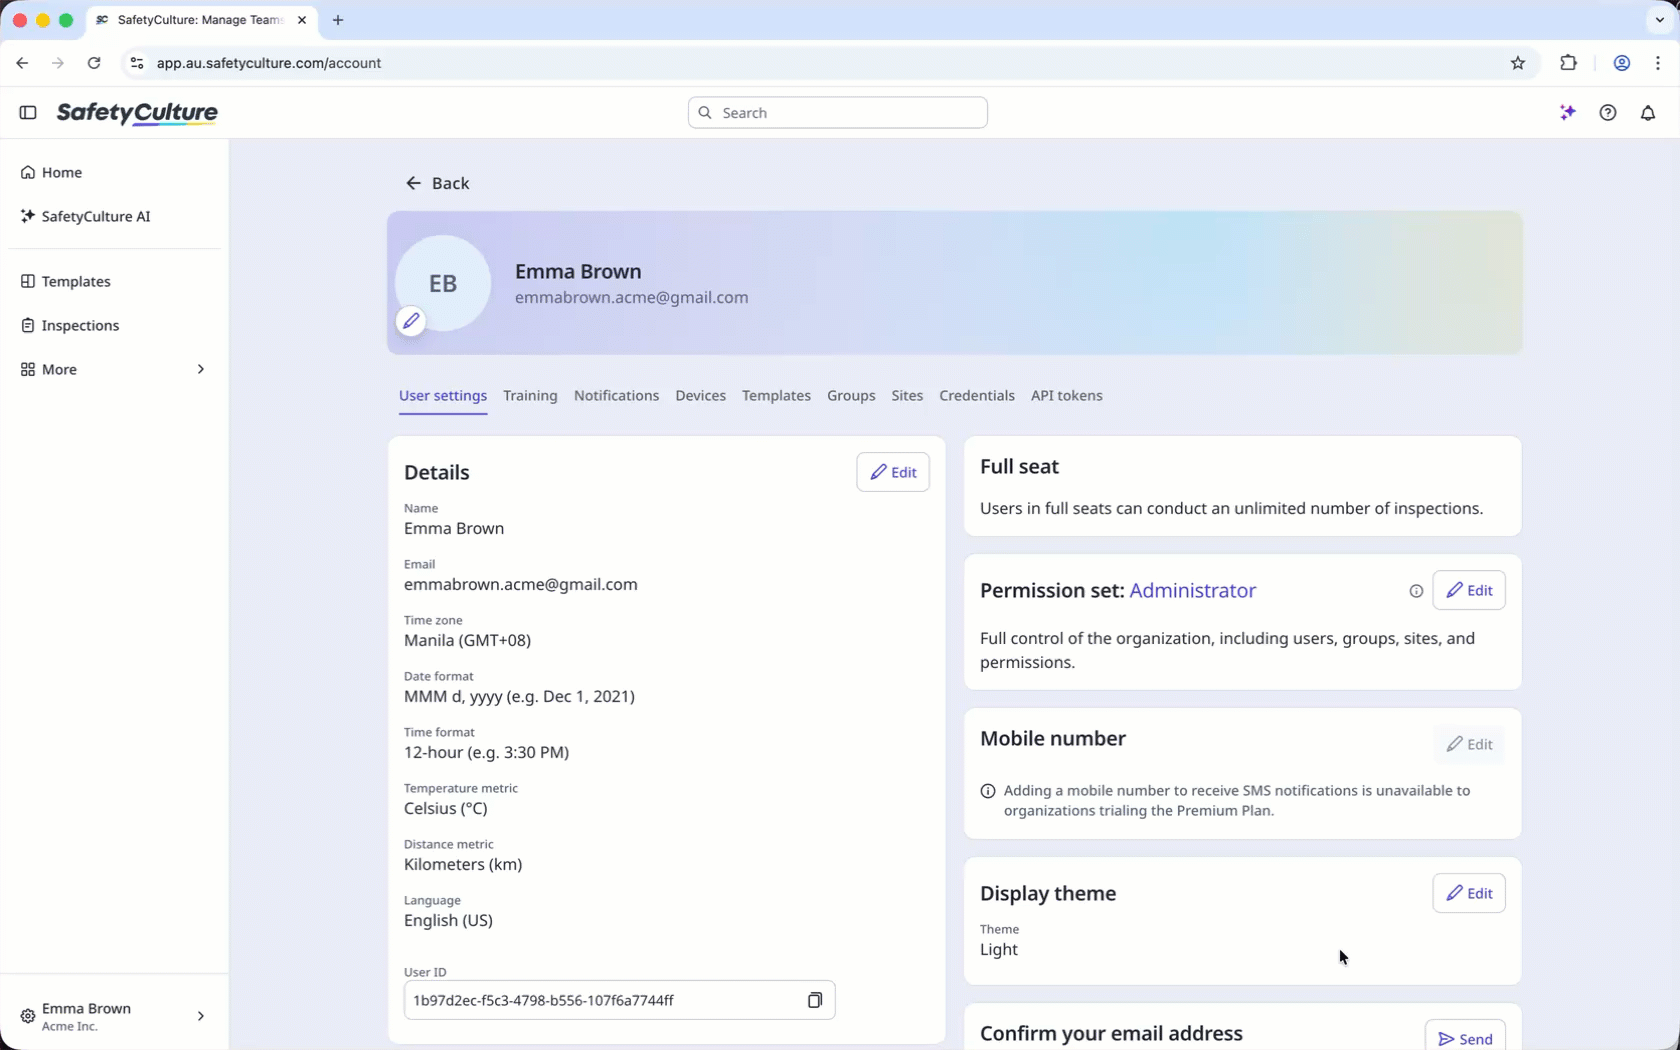The image size is (1680, 1050).
Task: Click the Celsius (°C) value
Action: pyautogui.click(x=446, y=809)
